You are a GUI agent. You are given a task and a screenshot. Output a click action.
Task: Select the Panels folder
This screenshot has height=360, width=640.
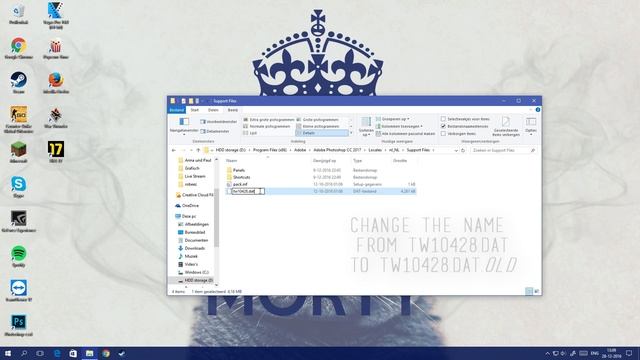239,170
